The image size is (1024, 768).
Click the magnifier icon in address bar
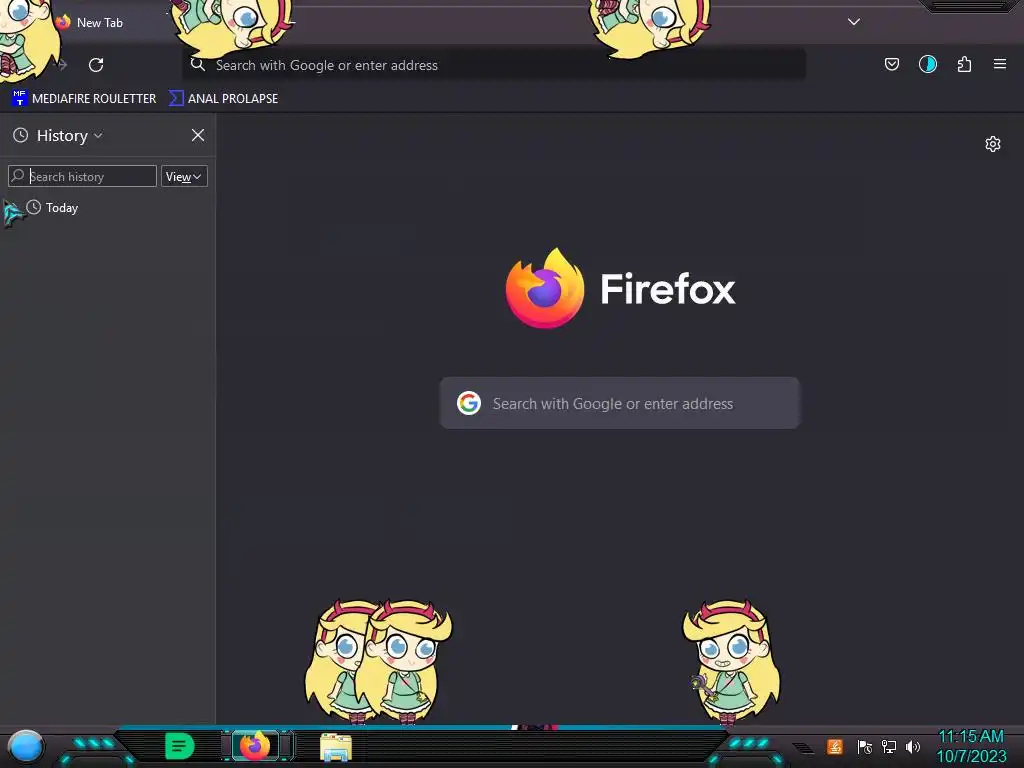[198, 65]
